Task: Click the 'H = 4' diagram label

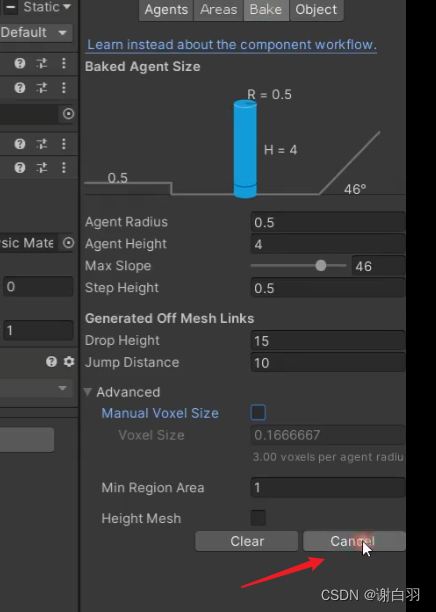Action: tap(280, 150)
